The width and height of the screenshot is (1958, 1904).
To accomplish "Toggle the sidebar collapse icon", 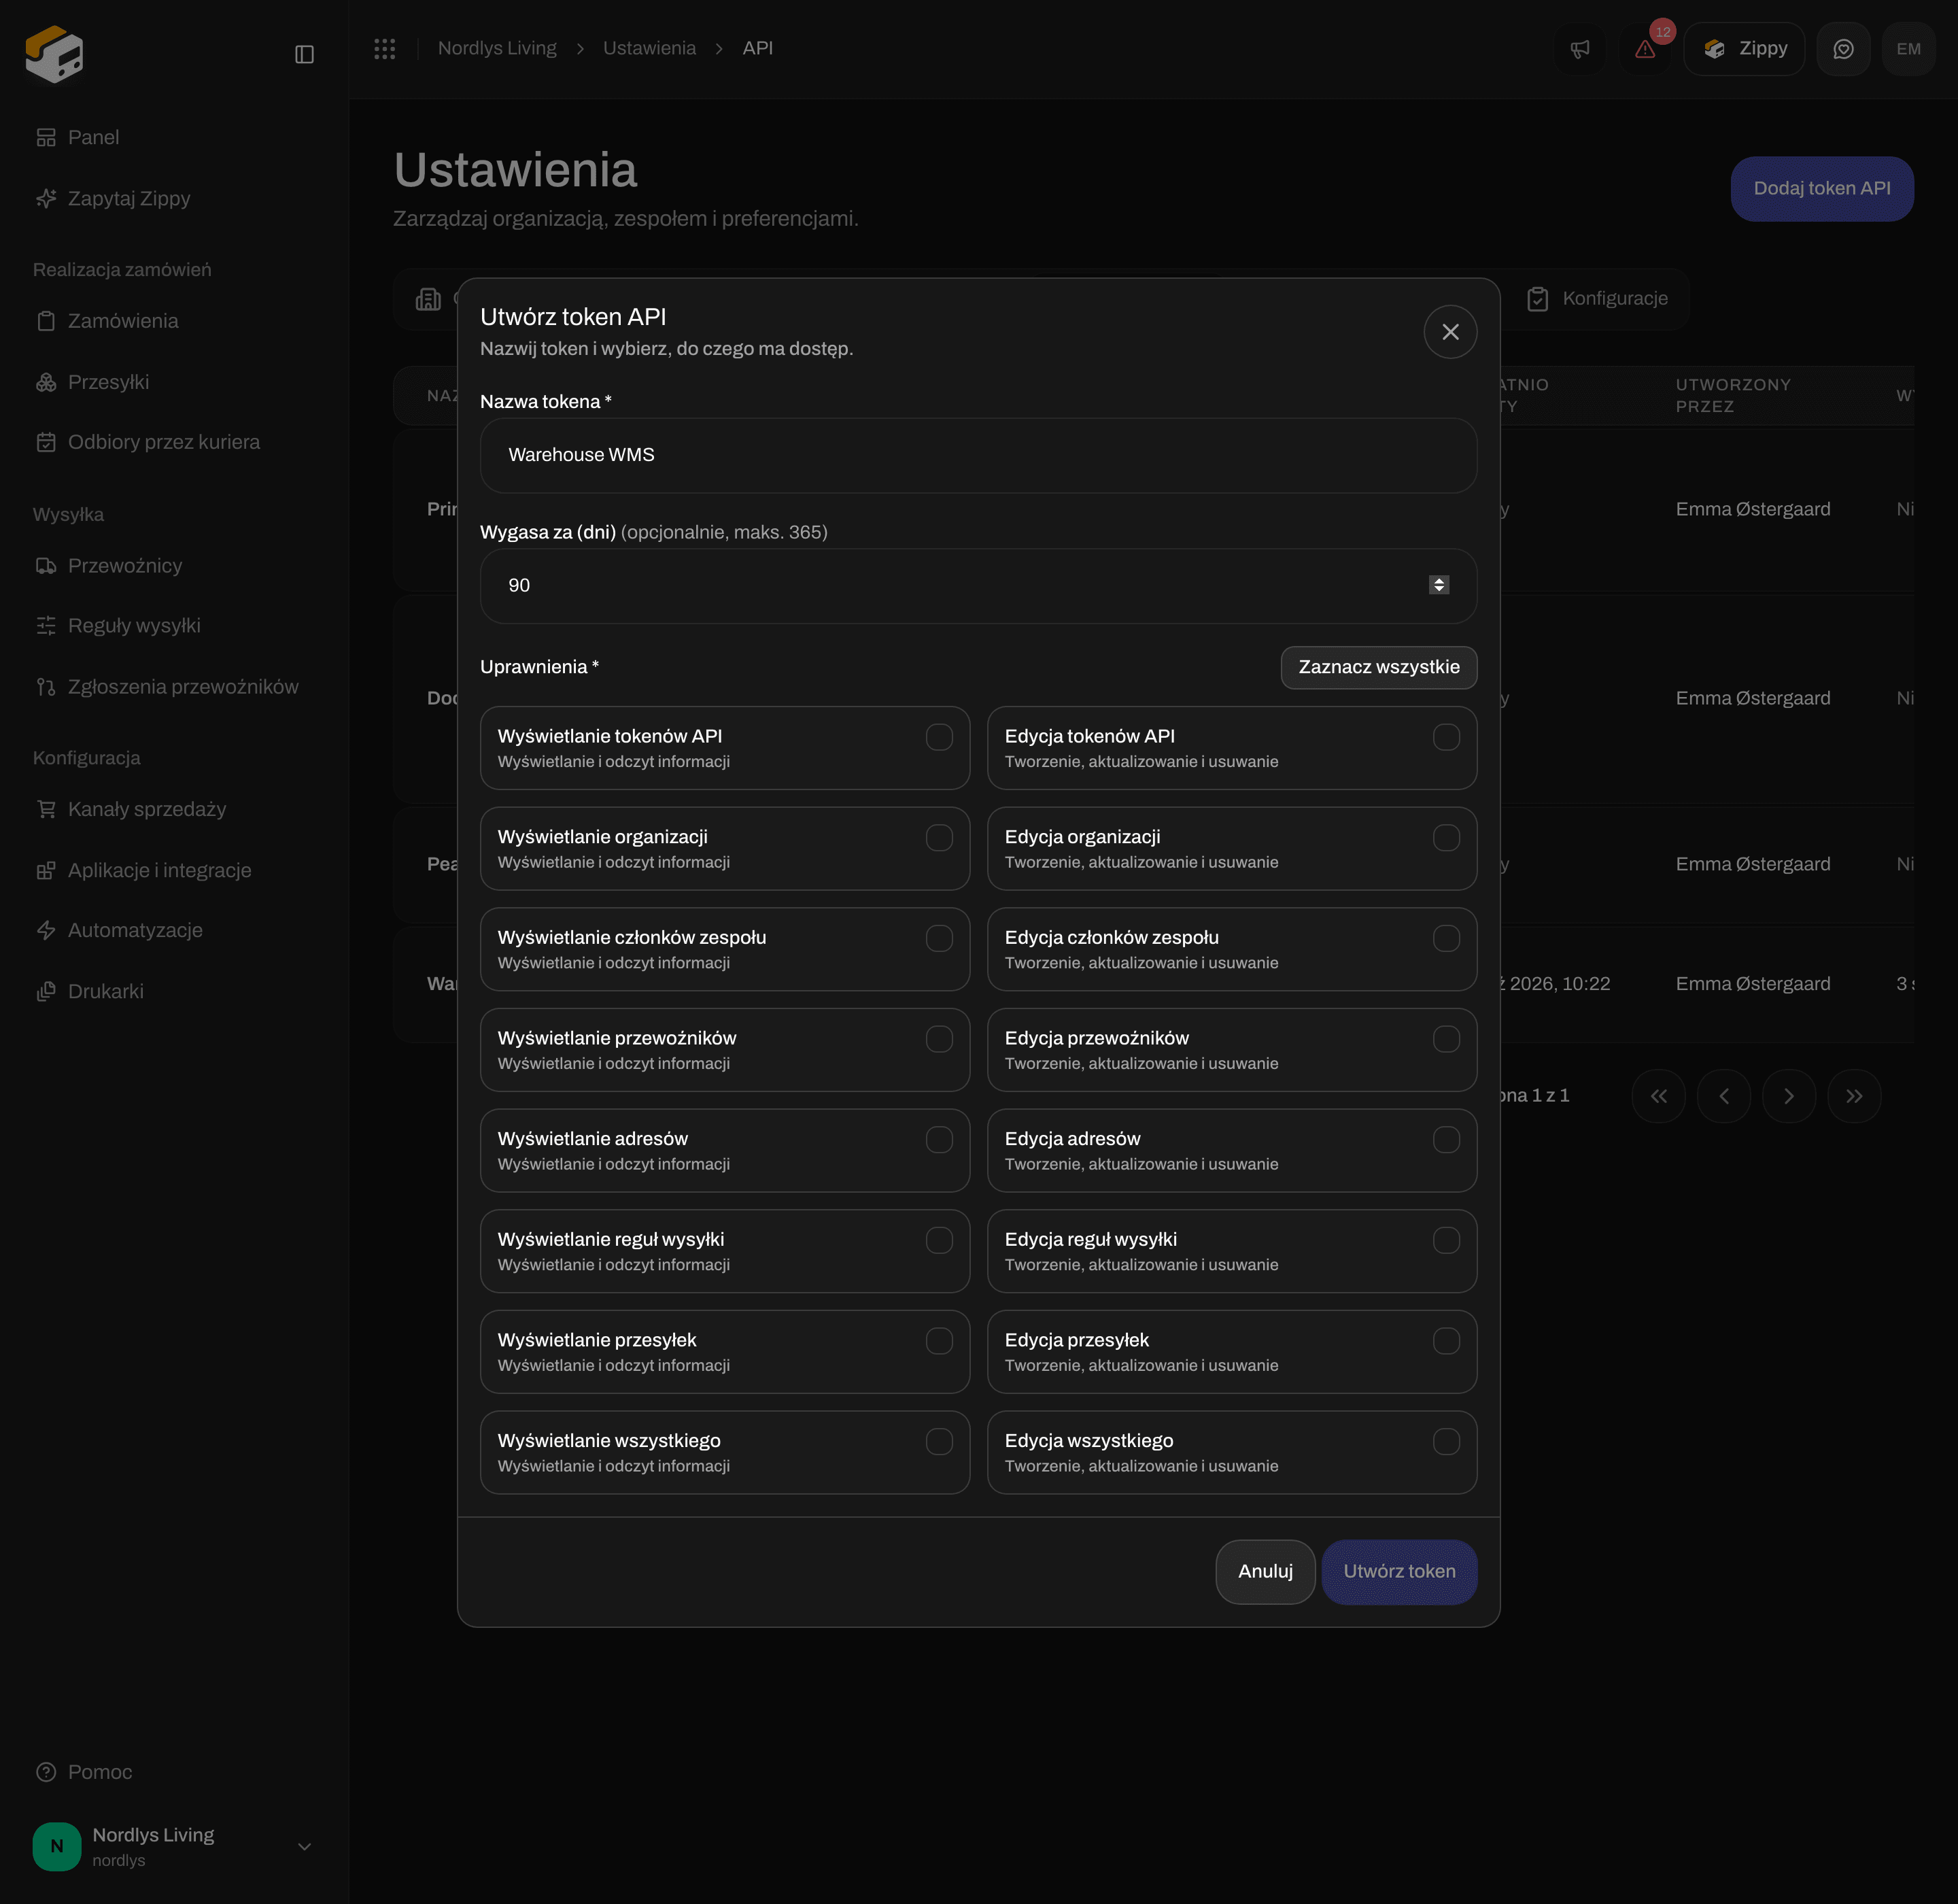I will click(305, 54).
